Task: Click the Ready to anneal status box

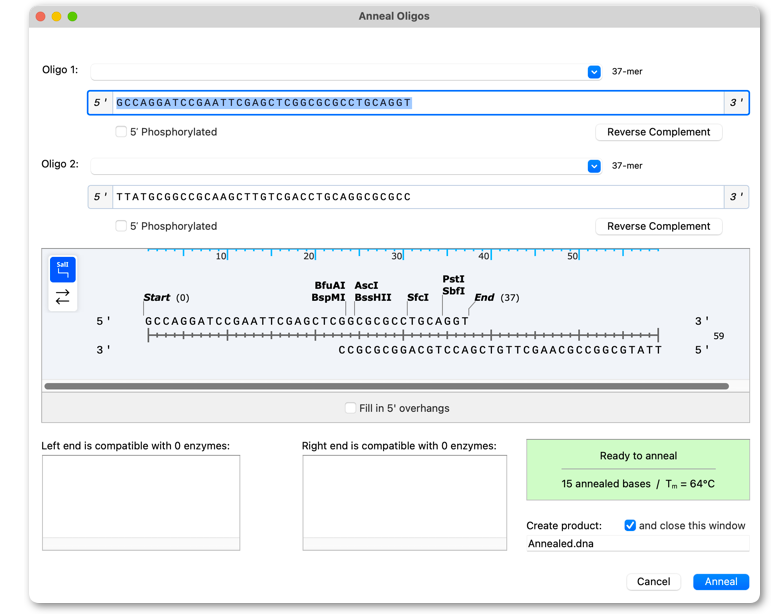Action: [638, 469]
